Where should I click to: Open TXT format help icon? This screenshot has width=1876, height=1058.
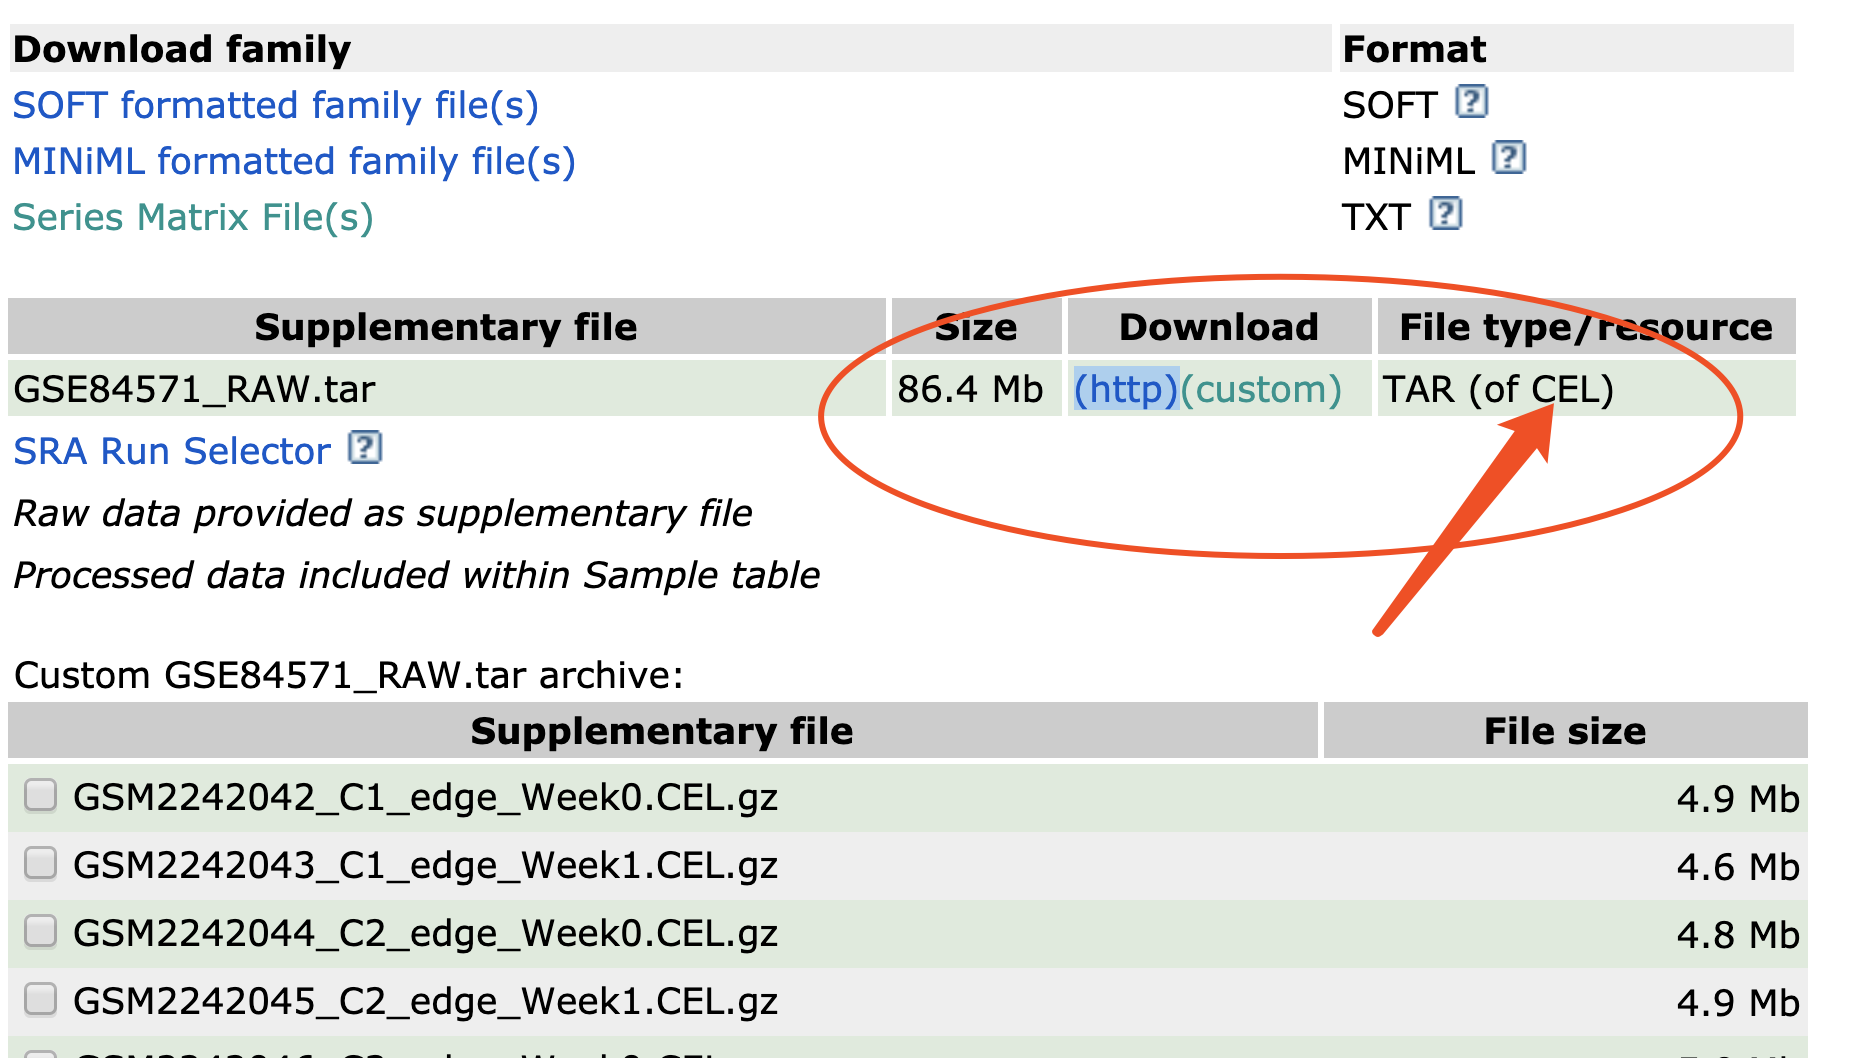[x=1445, y=214]
